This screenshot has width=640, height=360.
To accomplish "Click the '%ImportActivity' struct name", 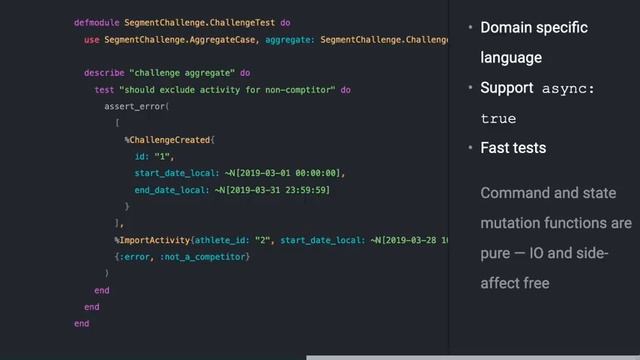I will 152,240.
